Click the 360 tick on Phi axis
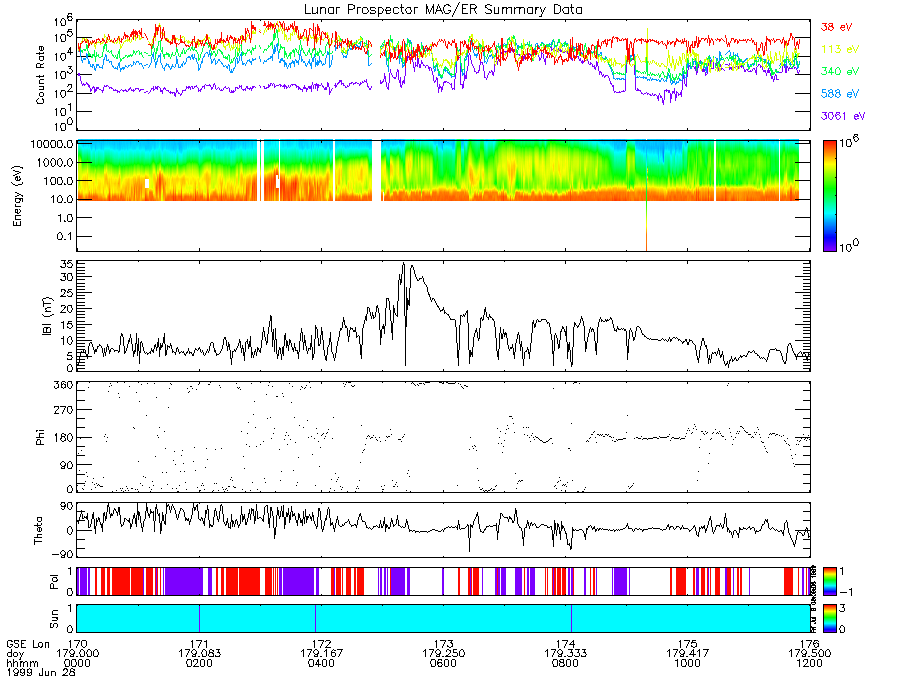Screen dimensions: 900x700 pos(64,385)
